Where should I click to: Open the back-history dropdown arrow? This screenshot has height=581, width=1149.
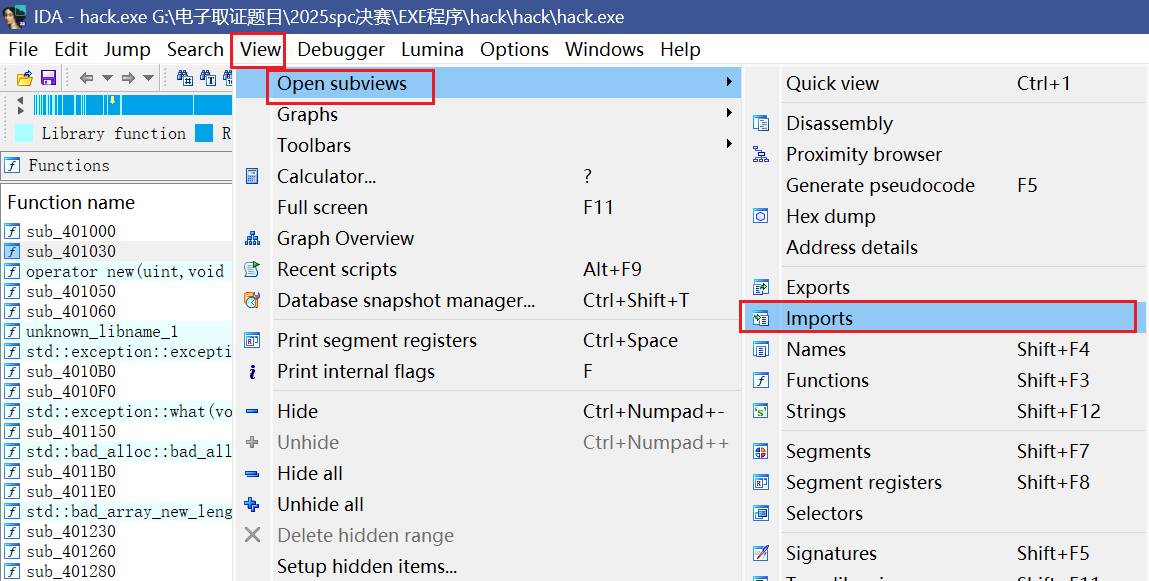pyautogui.click(x=106, y=78)
